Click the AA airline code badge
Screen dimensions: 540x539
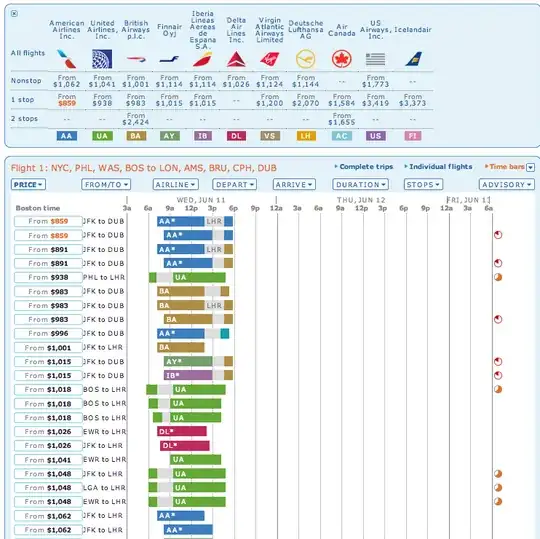66,136
